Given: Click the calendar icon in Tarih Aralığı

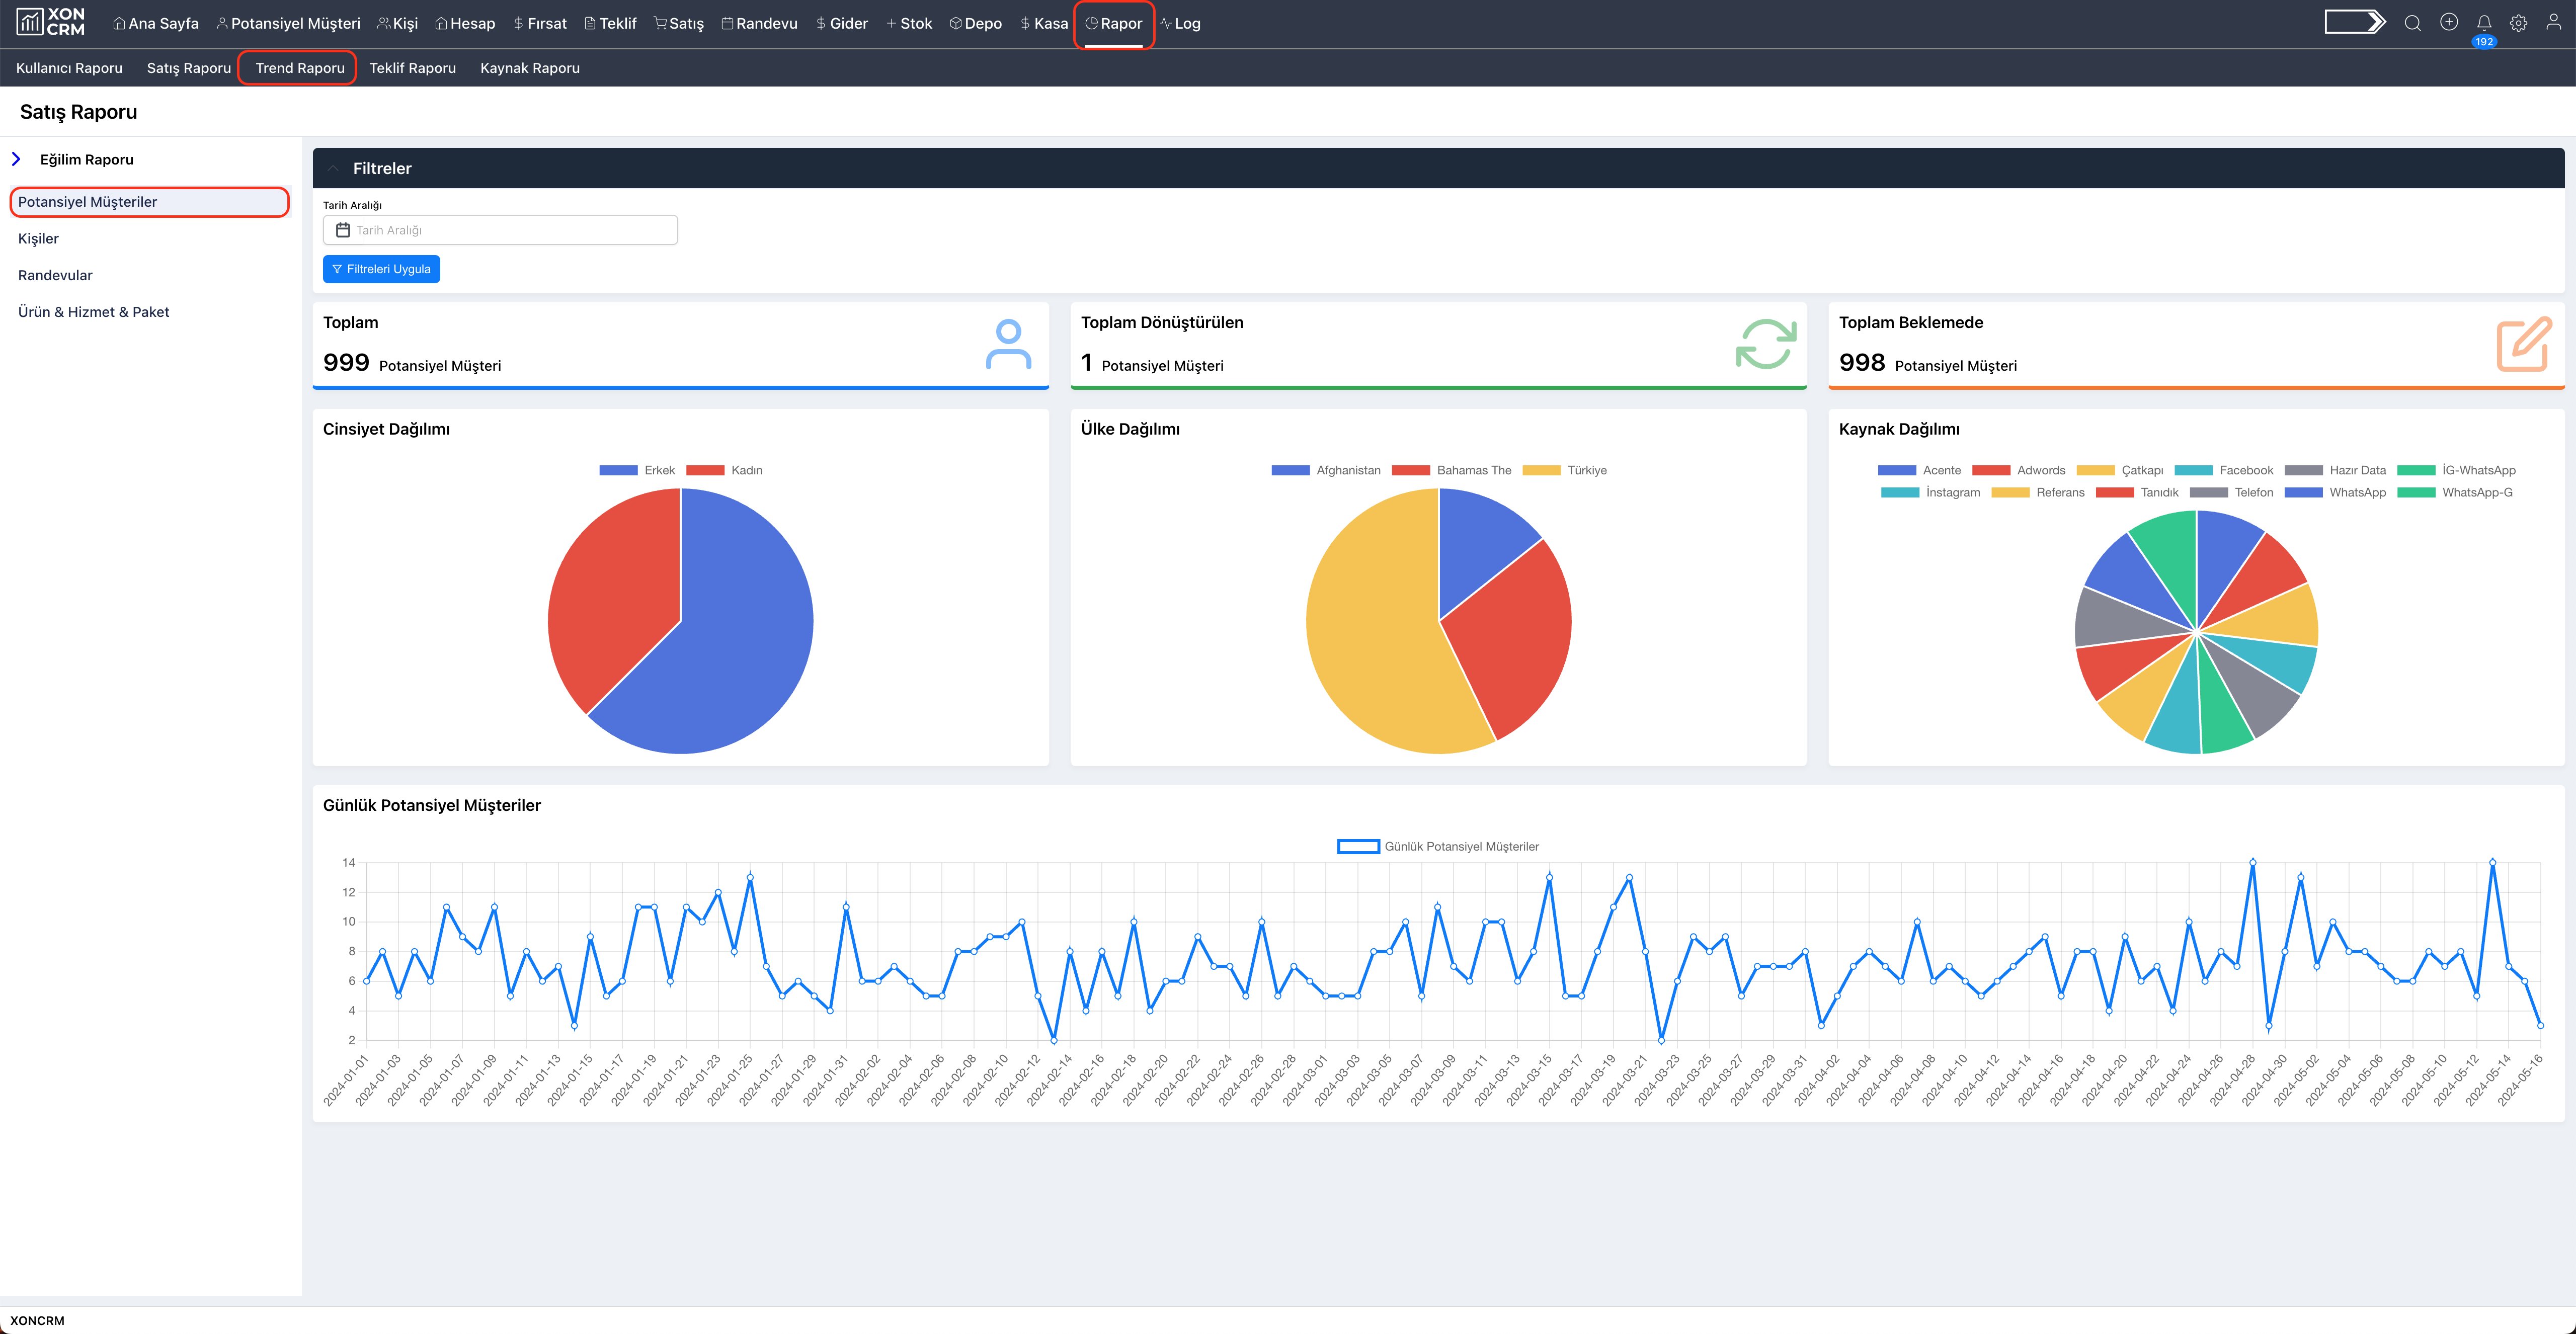Looking at the screenshot, I should [343, 230].
